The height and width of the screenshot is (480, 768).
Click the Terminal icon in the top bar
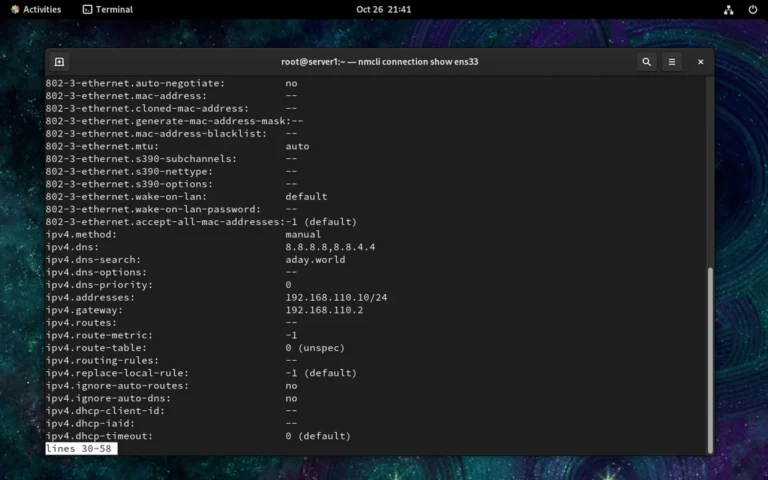[88, 9]
